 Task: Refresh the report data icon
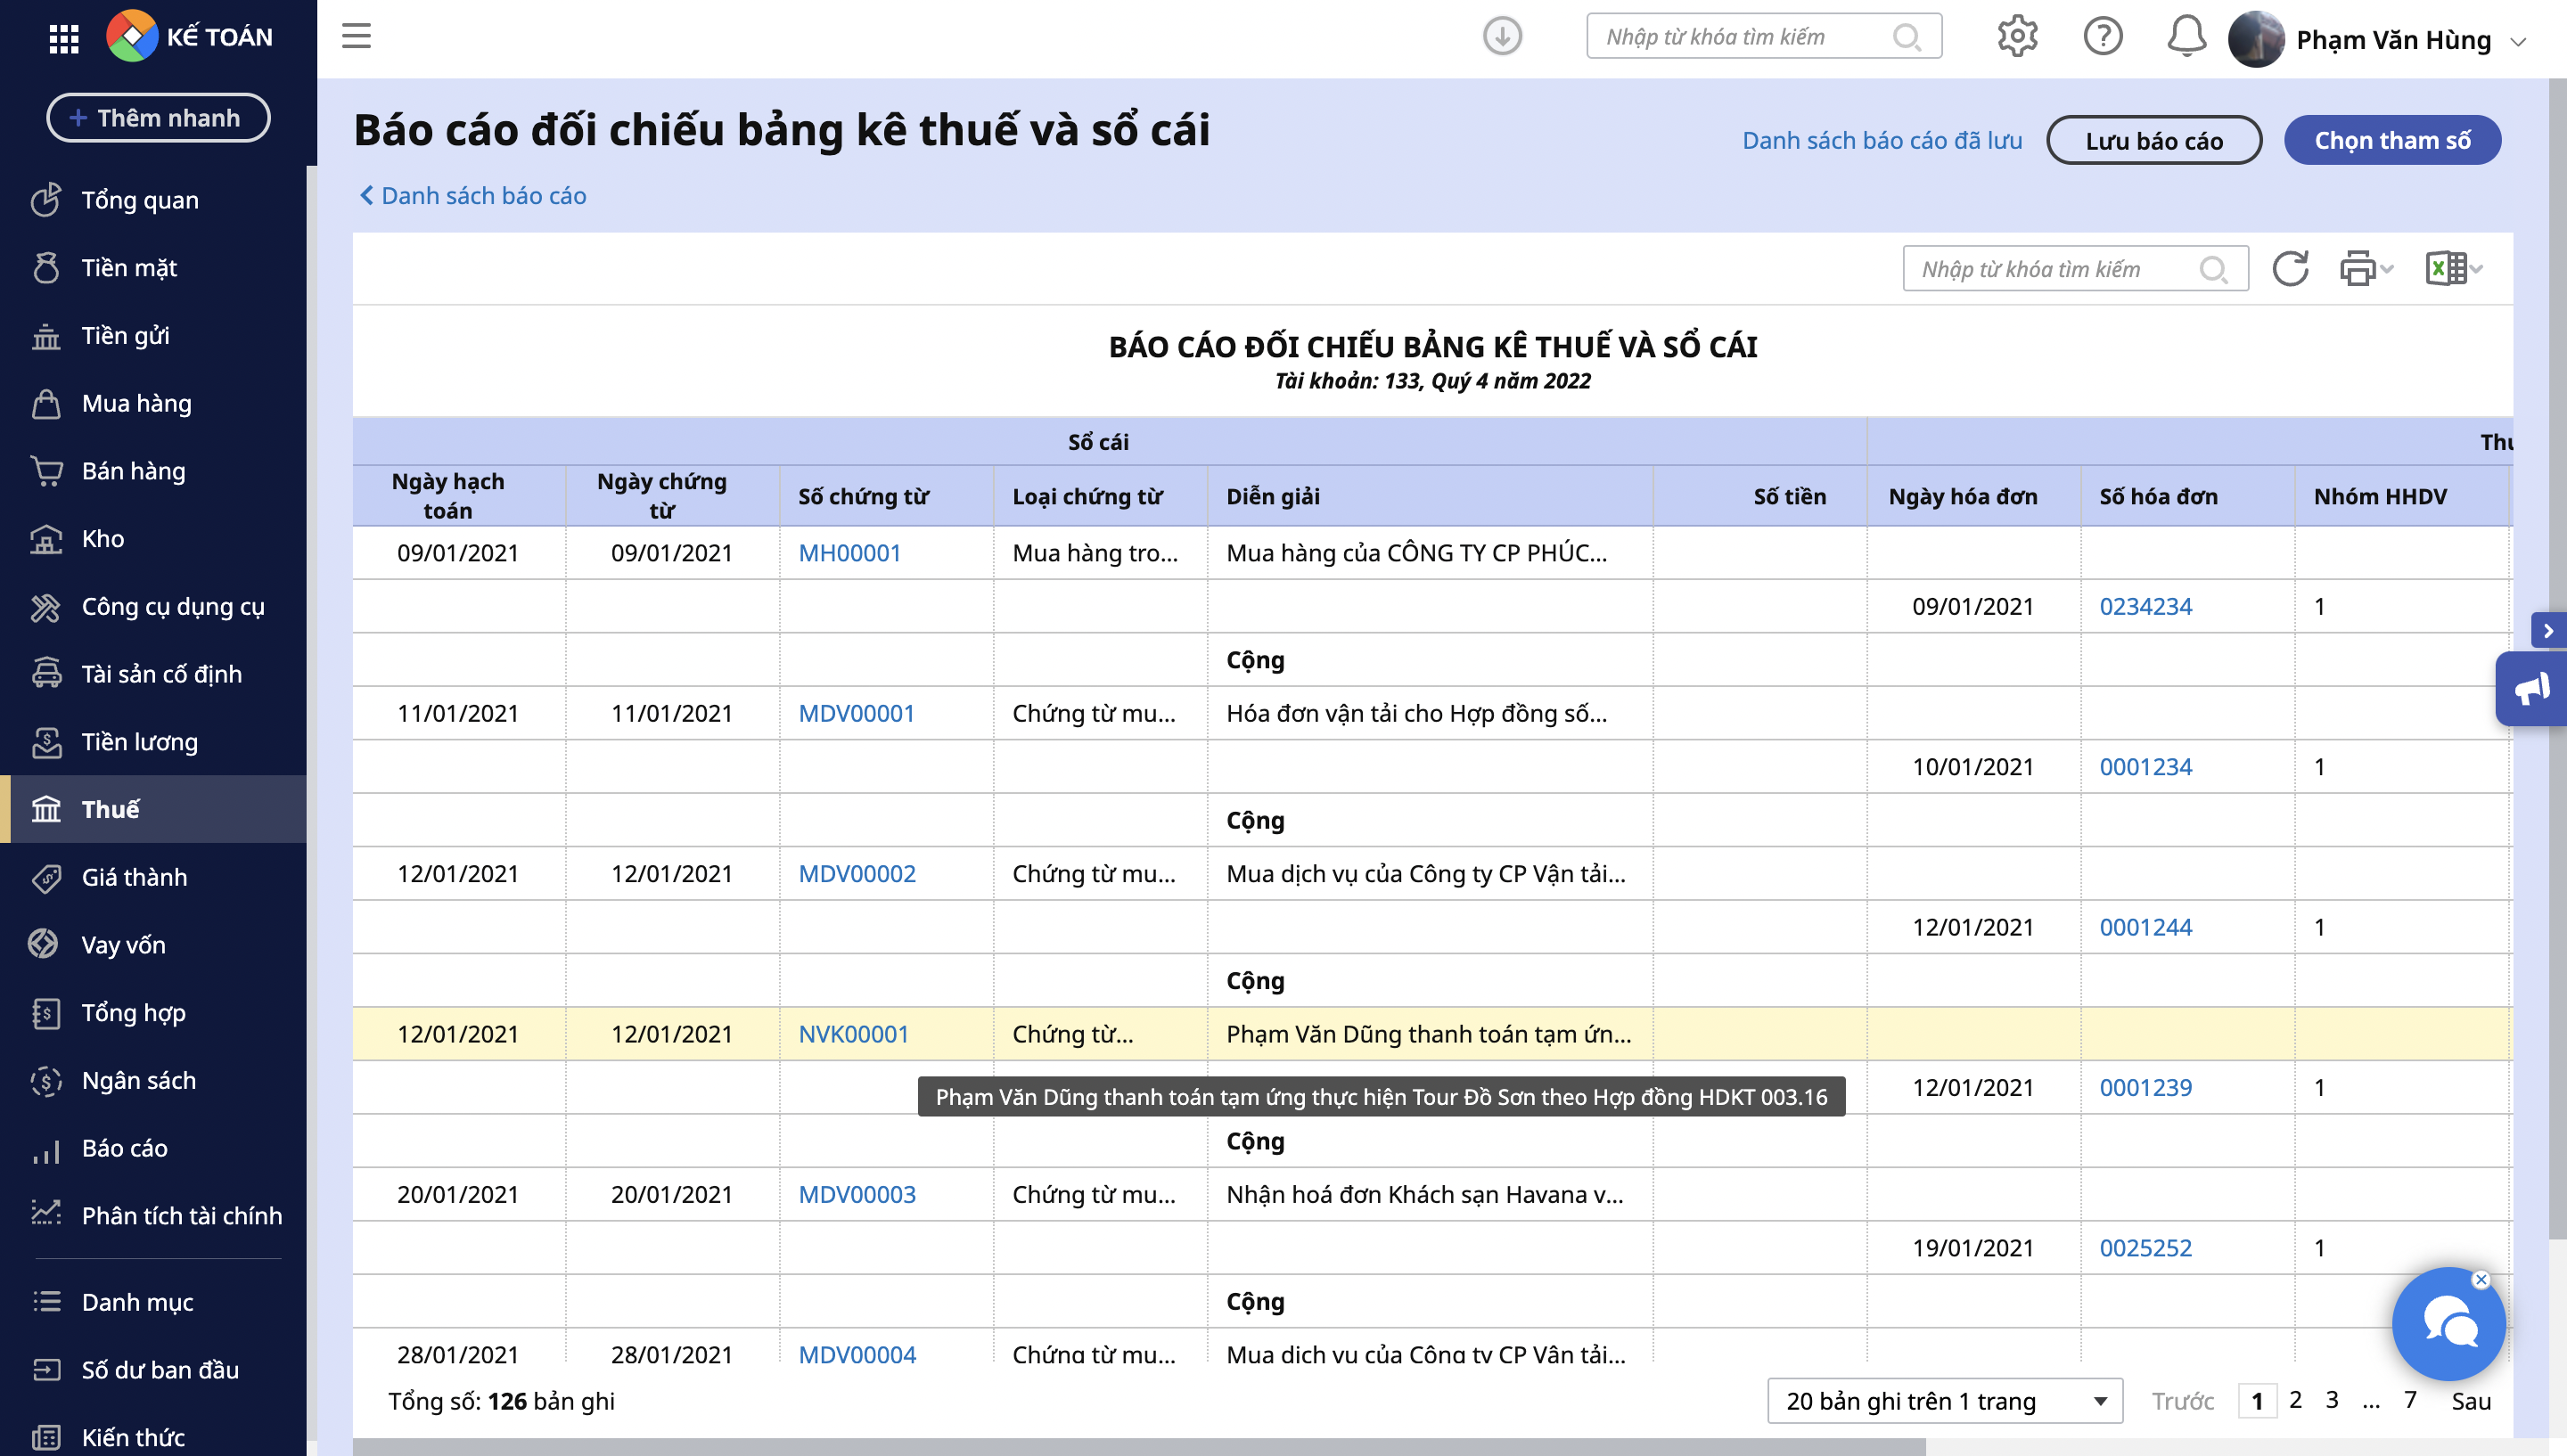pos(2289,269)
